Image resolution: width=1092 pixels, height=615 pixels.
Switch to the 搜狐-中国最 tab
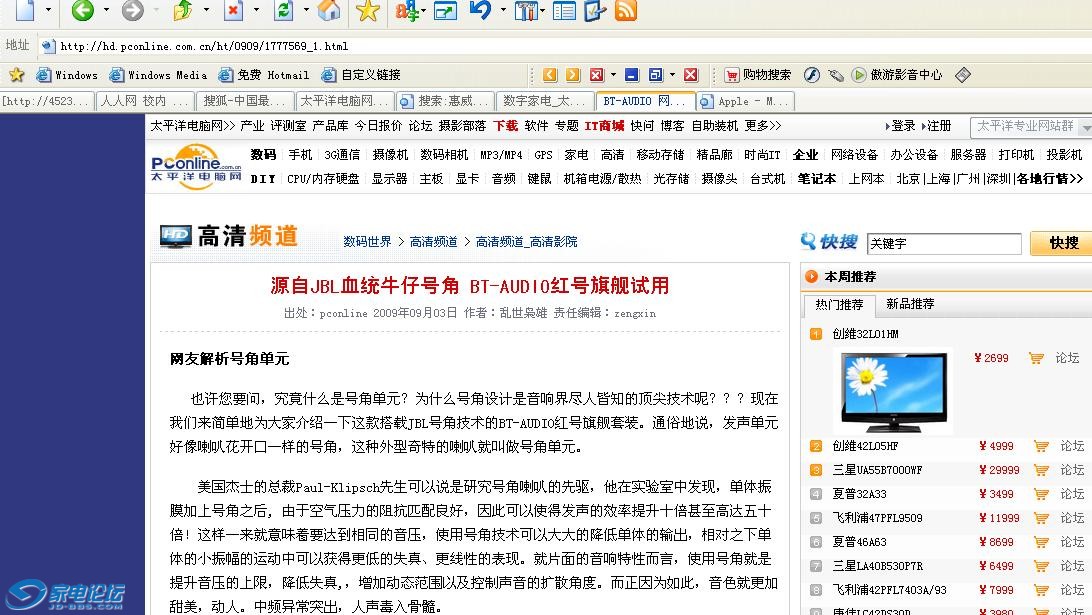pyautogui.click(x=245, y=101)
